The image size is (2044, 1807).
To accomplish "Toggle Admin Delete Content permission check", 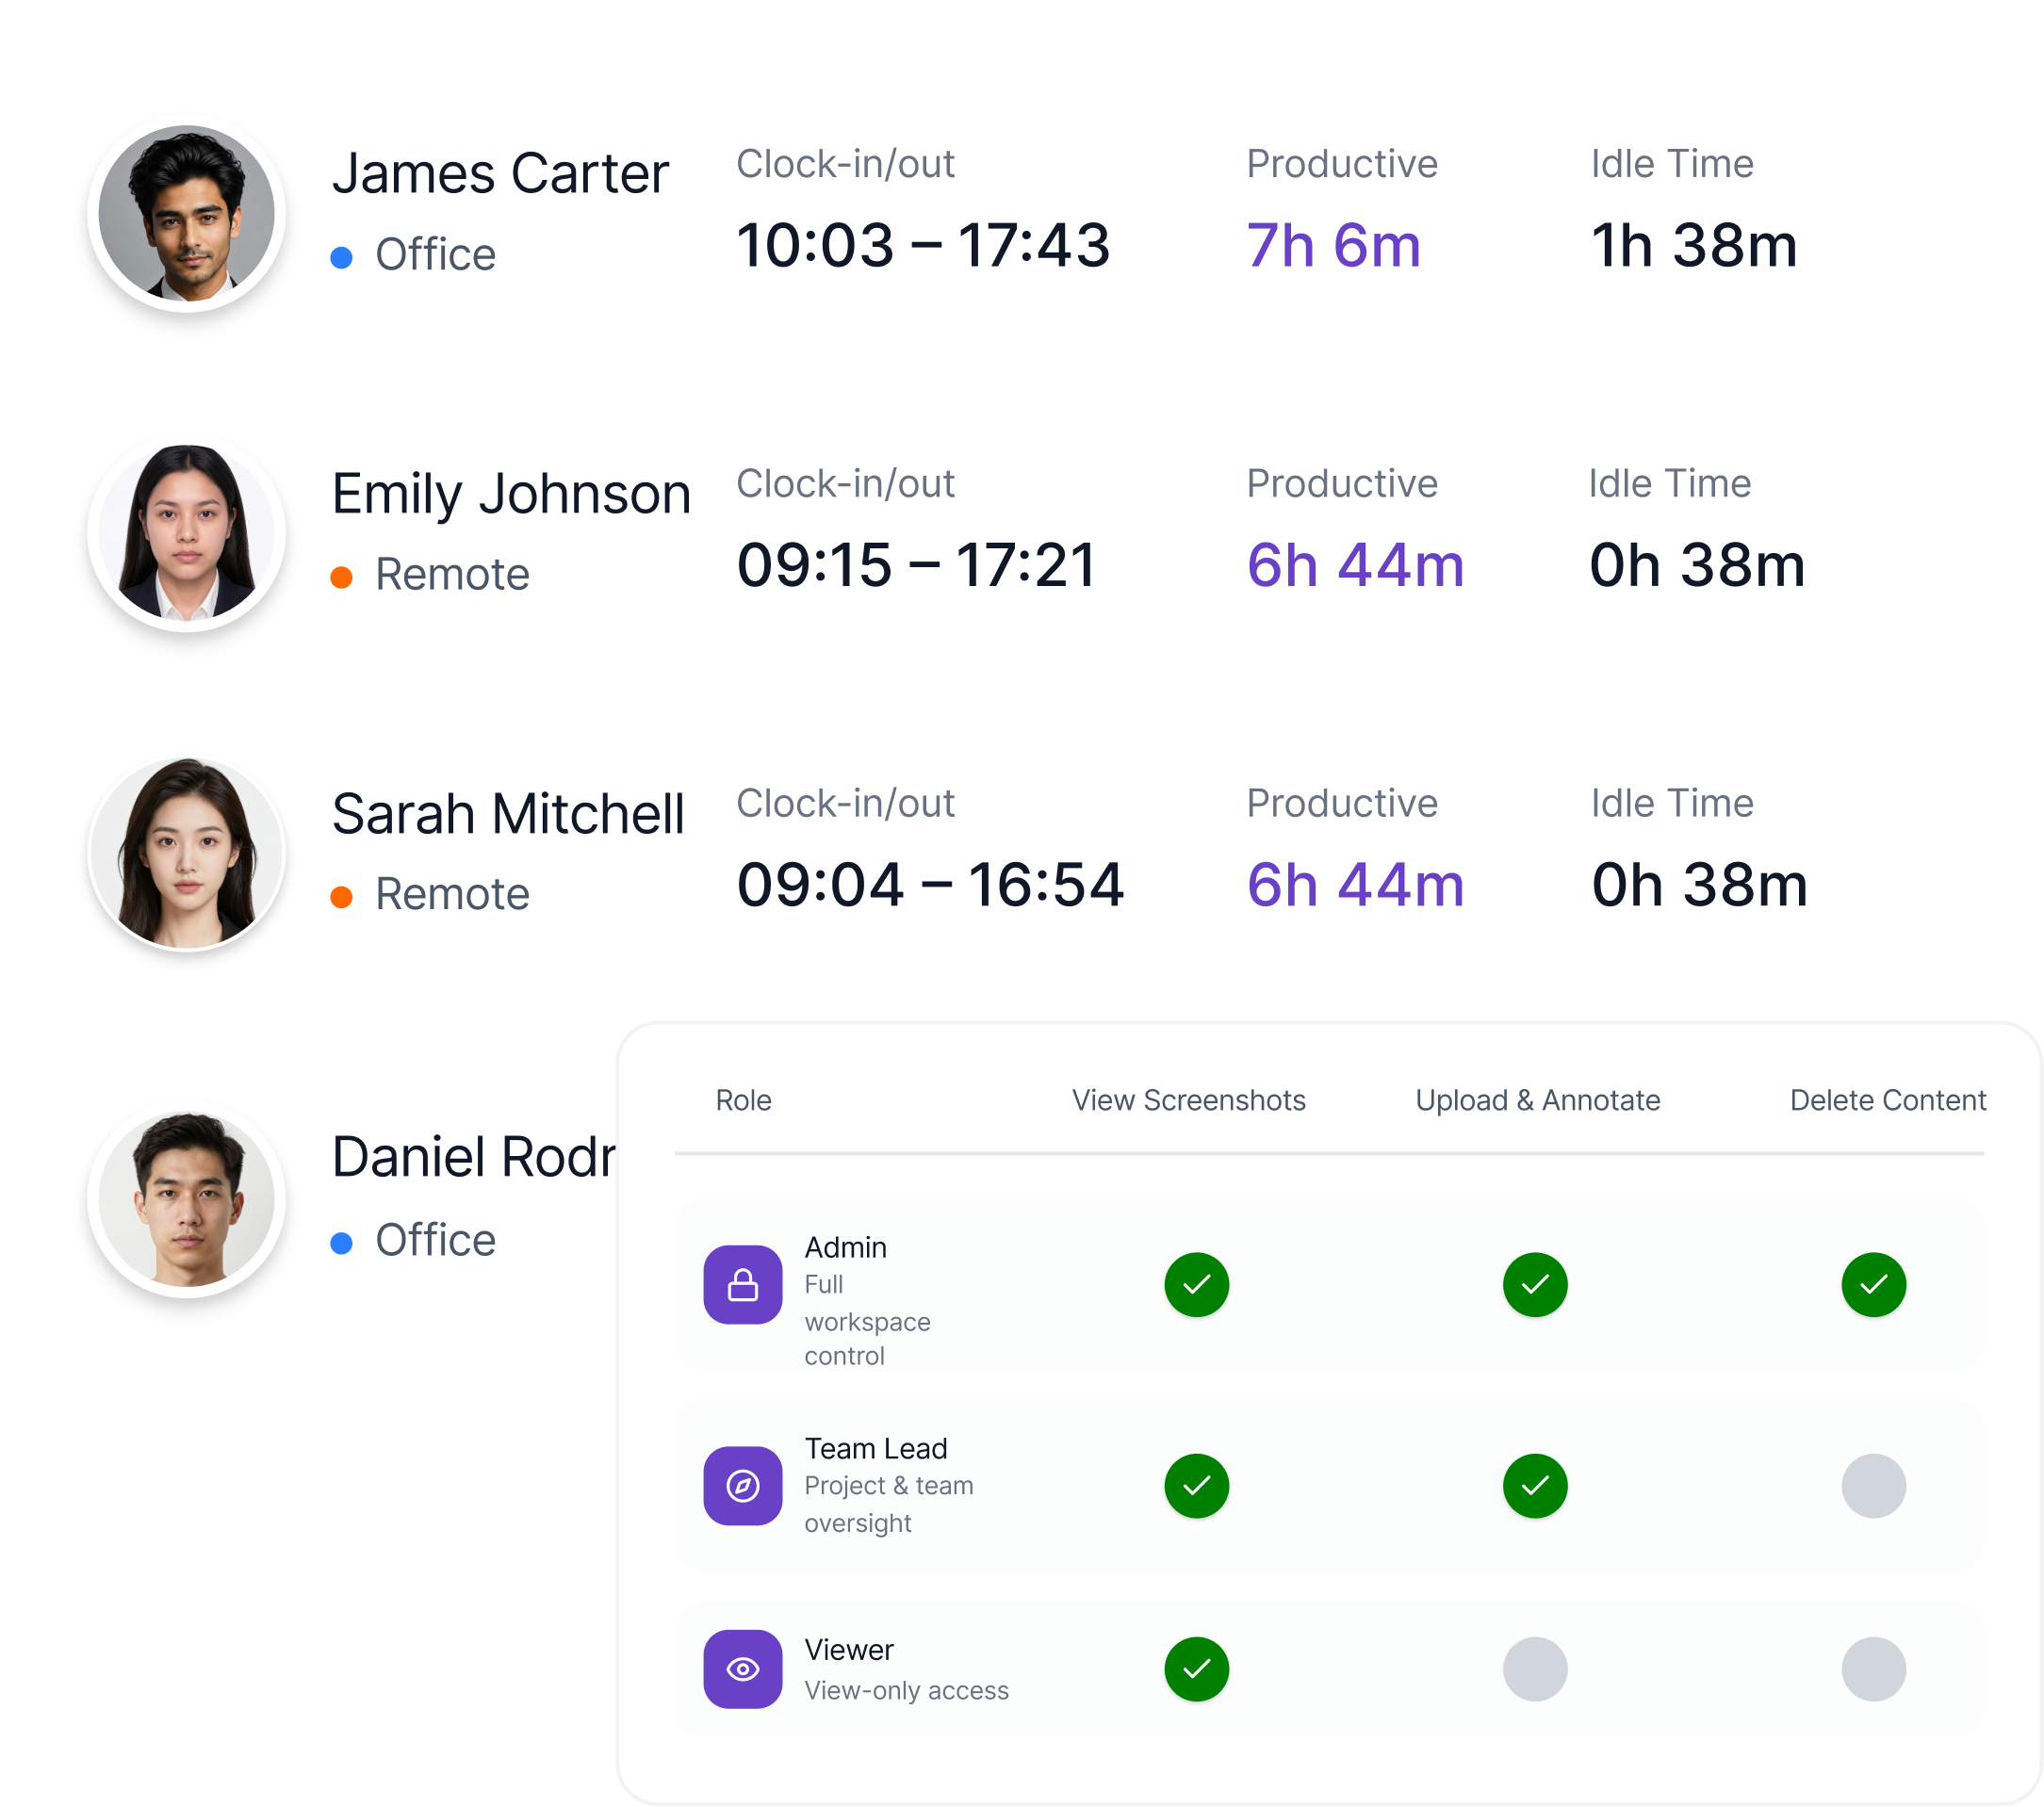I will (1873, 1284).
